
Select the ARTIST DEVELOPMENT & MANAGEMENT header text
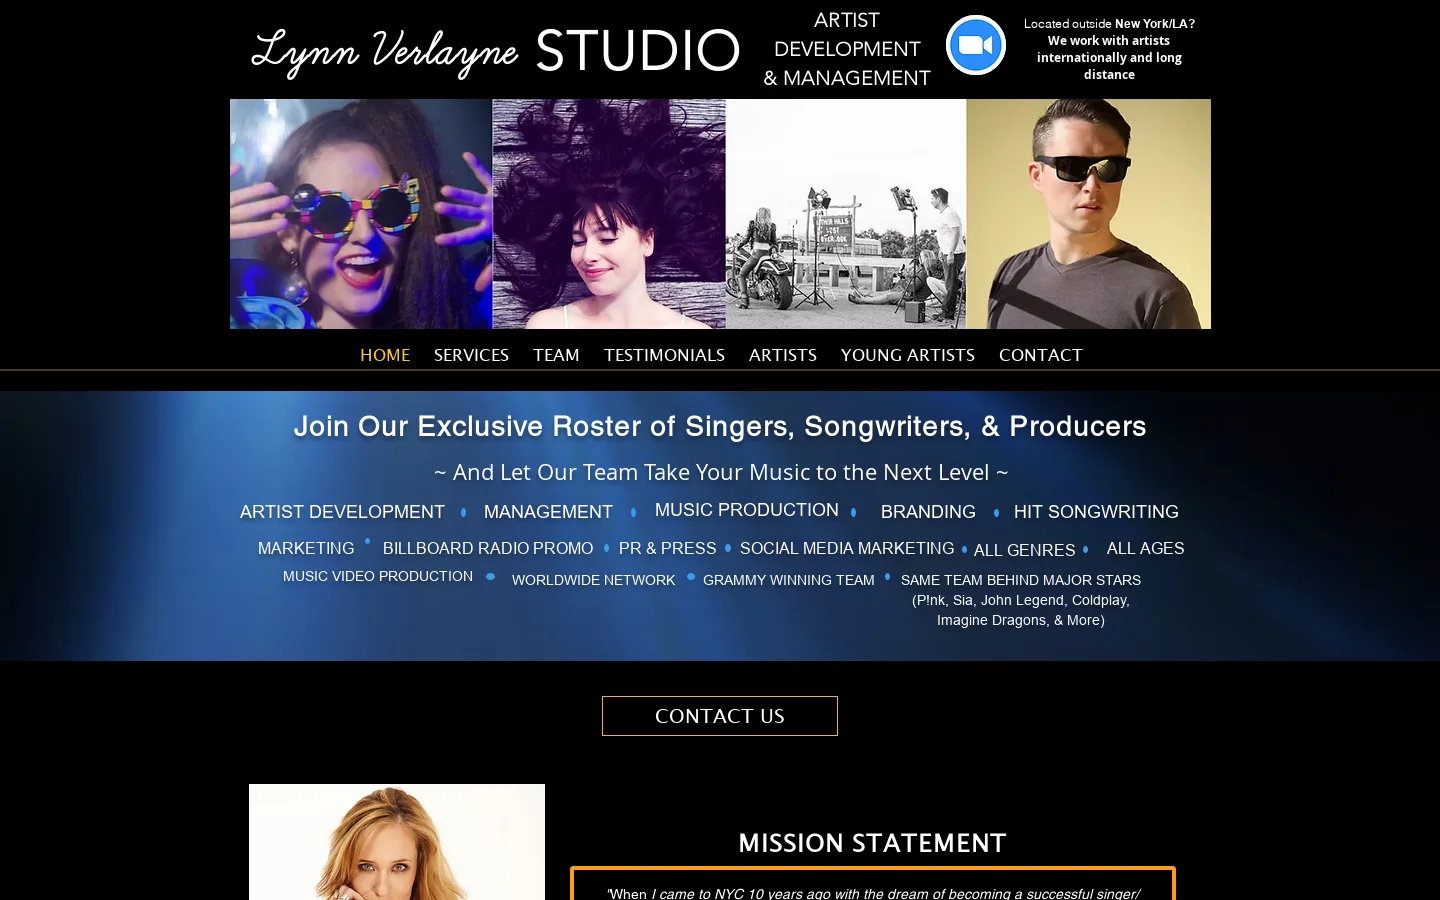tap(847, 49)
